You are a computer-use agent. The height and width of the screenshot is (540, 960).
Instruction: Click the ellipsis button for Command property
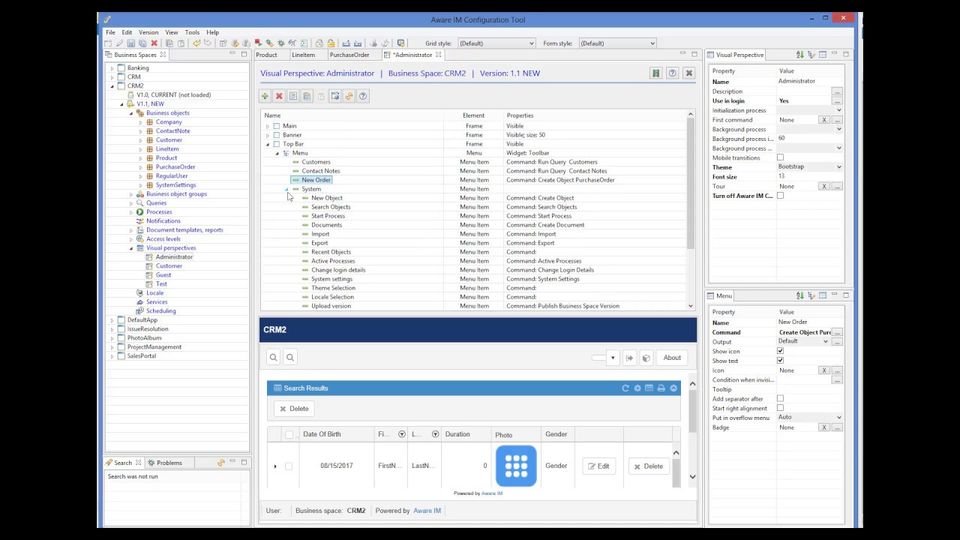point(837,332)
